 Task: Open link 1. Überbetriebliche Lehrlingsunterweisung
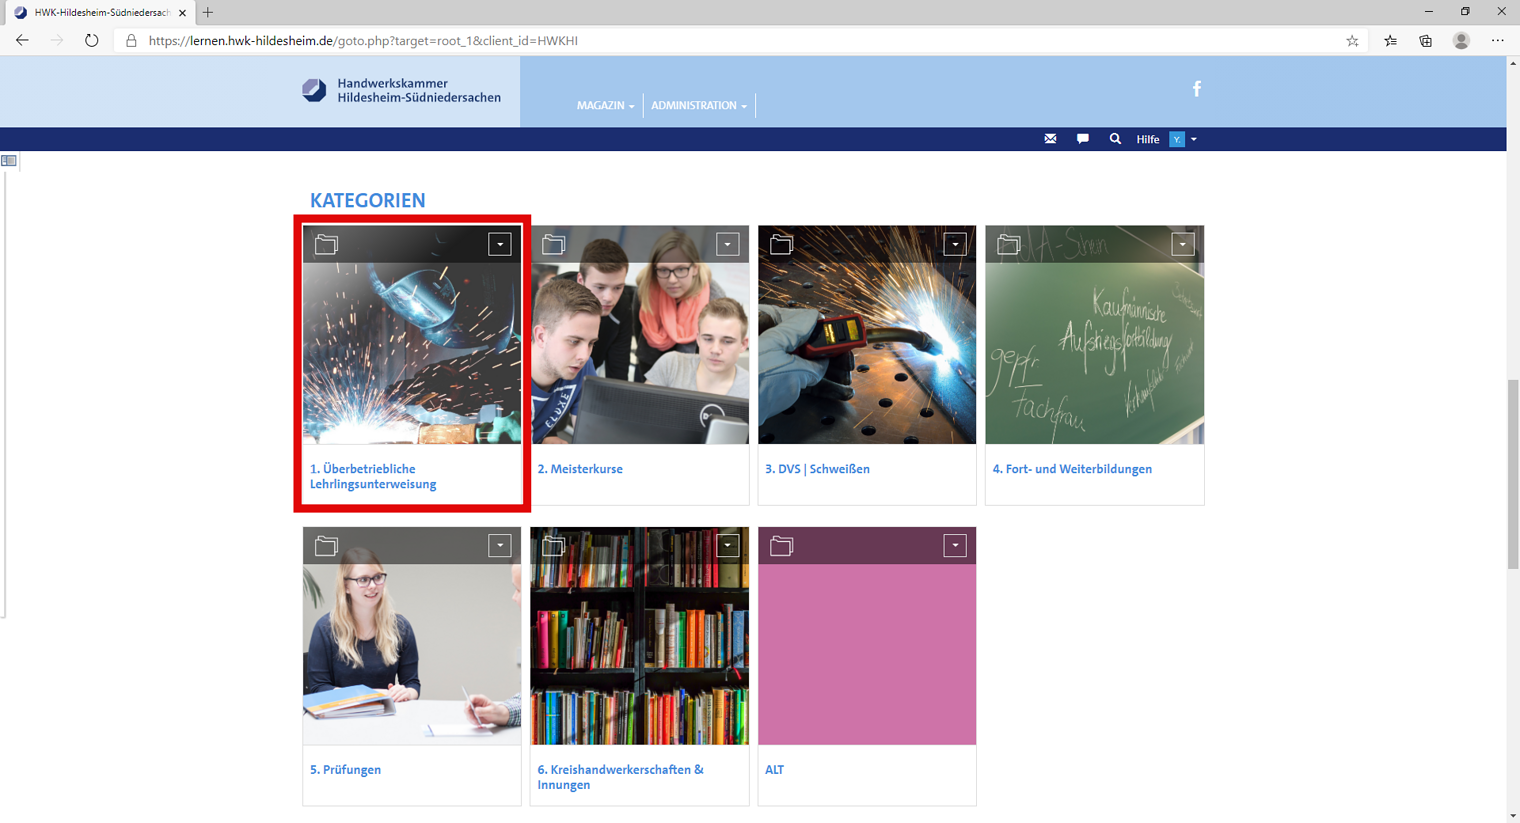click(373, 476)
